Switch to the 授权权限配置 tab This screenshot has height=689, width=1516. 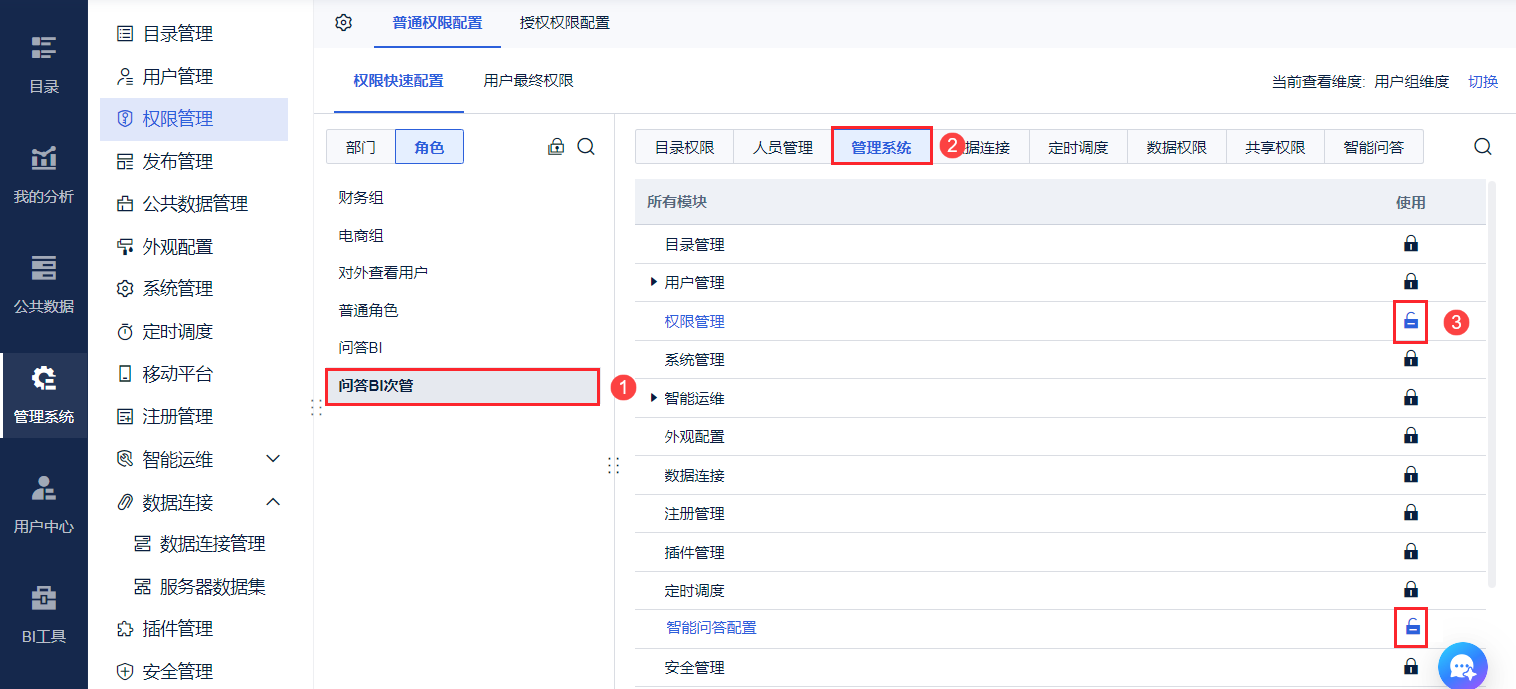click(x=565, y=22)
